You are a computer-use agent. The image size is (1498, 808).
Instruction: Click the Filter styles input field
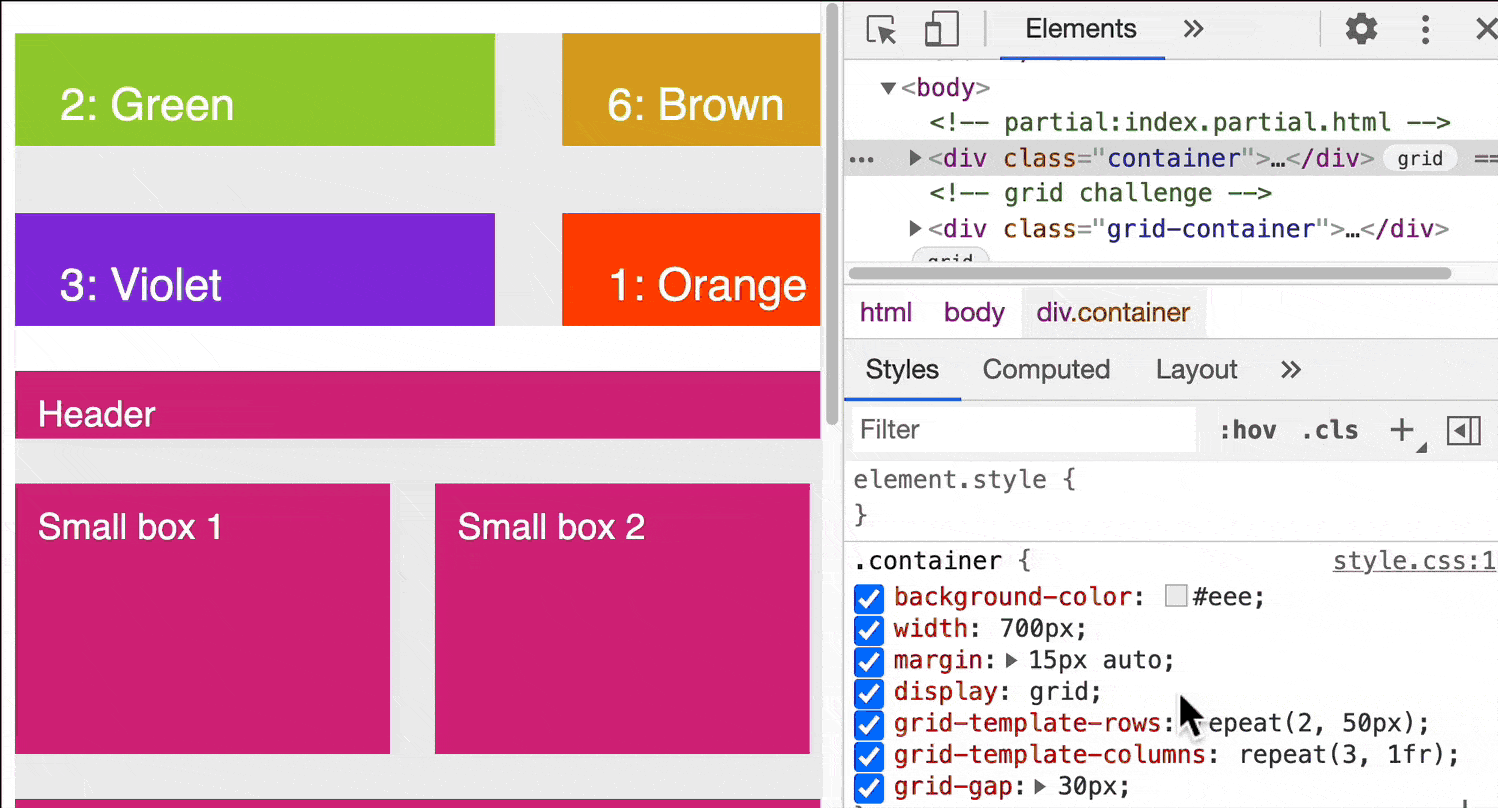(1024, 430)
